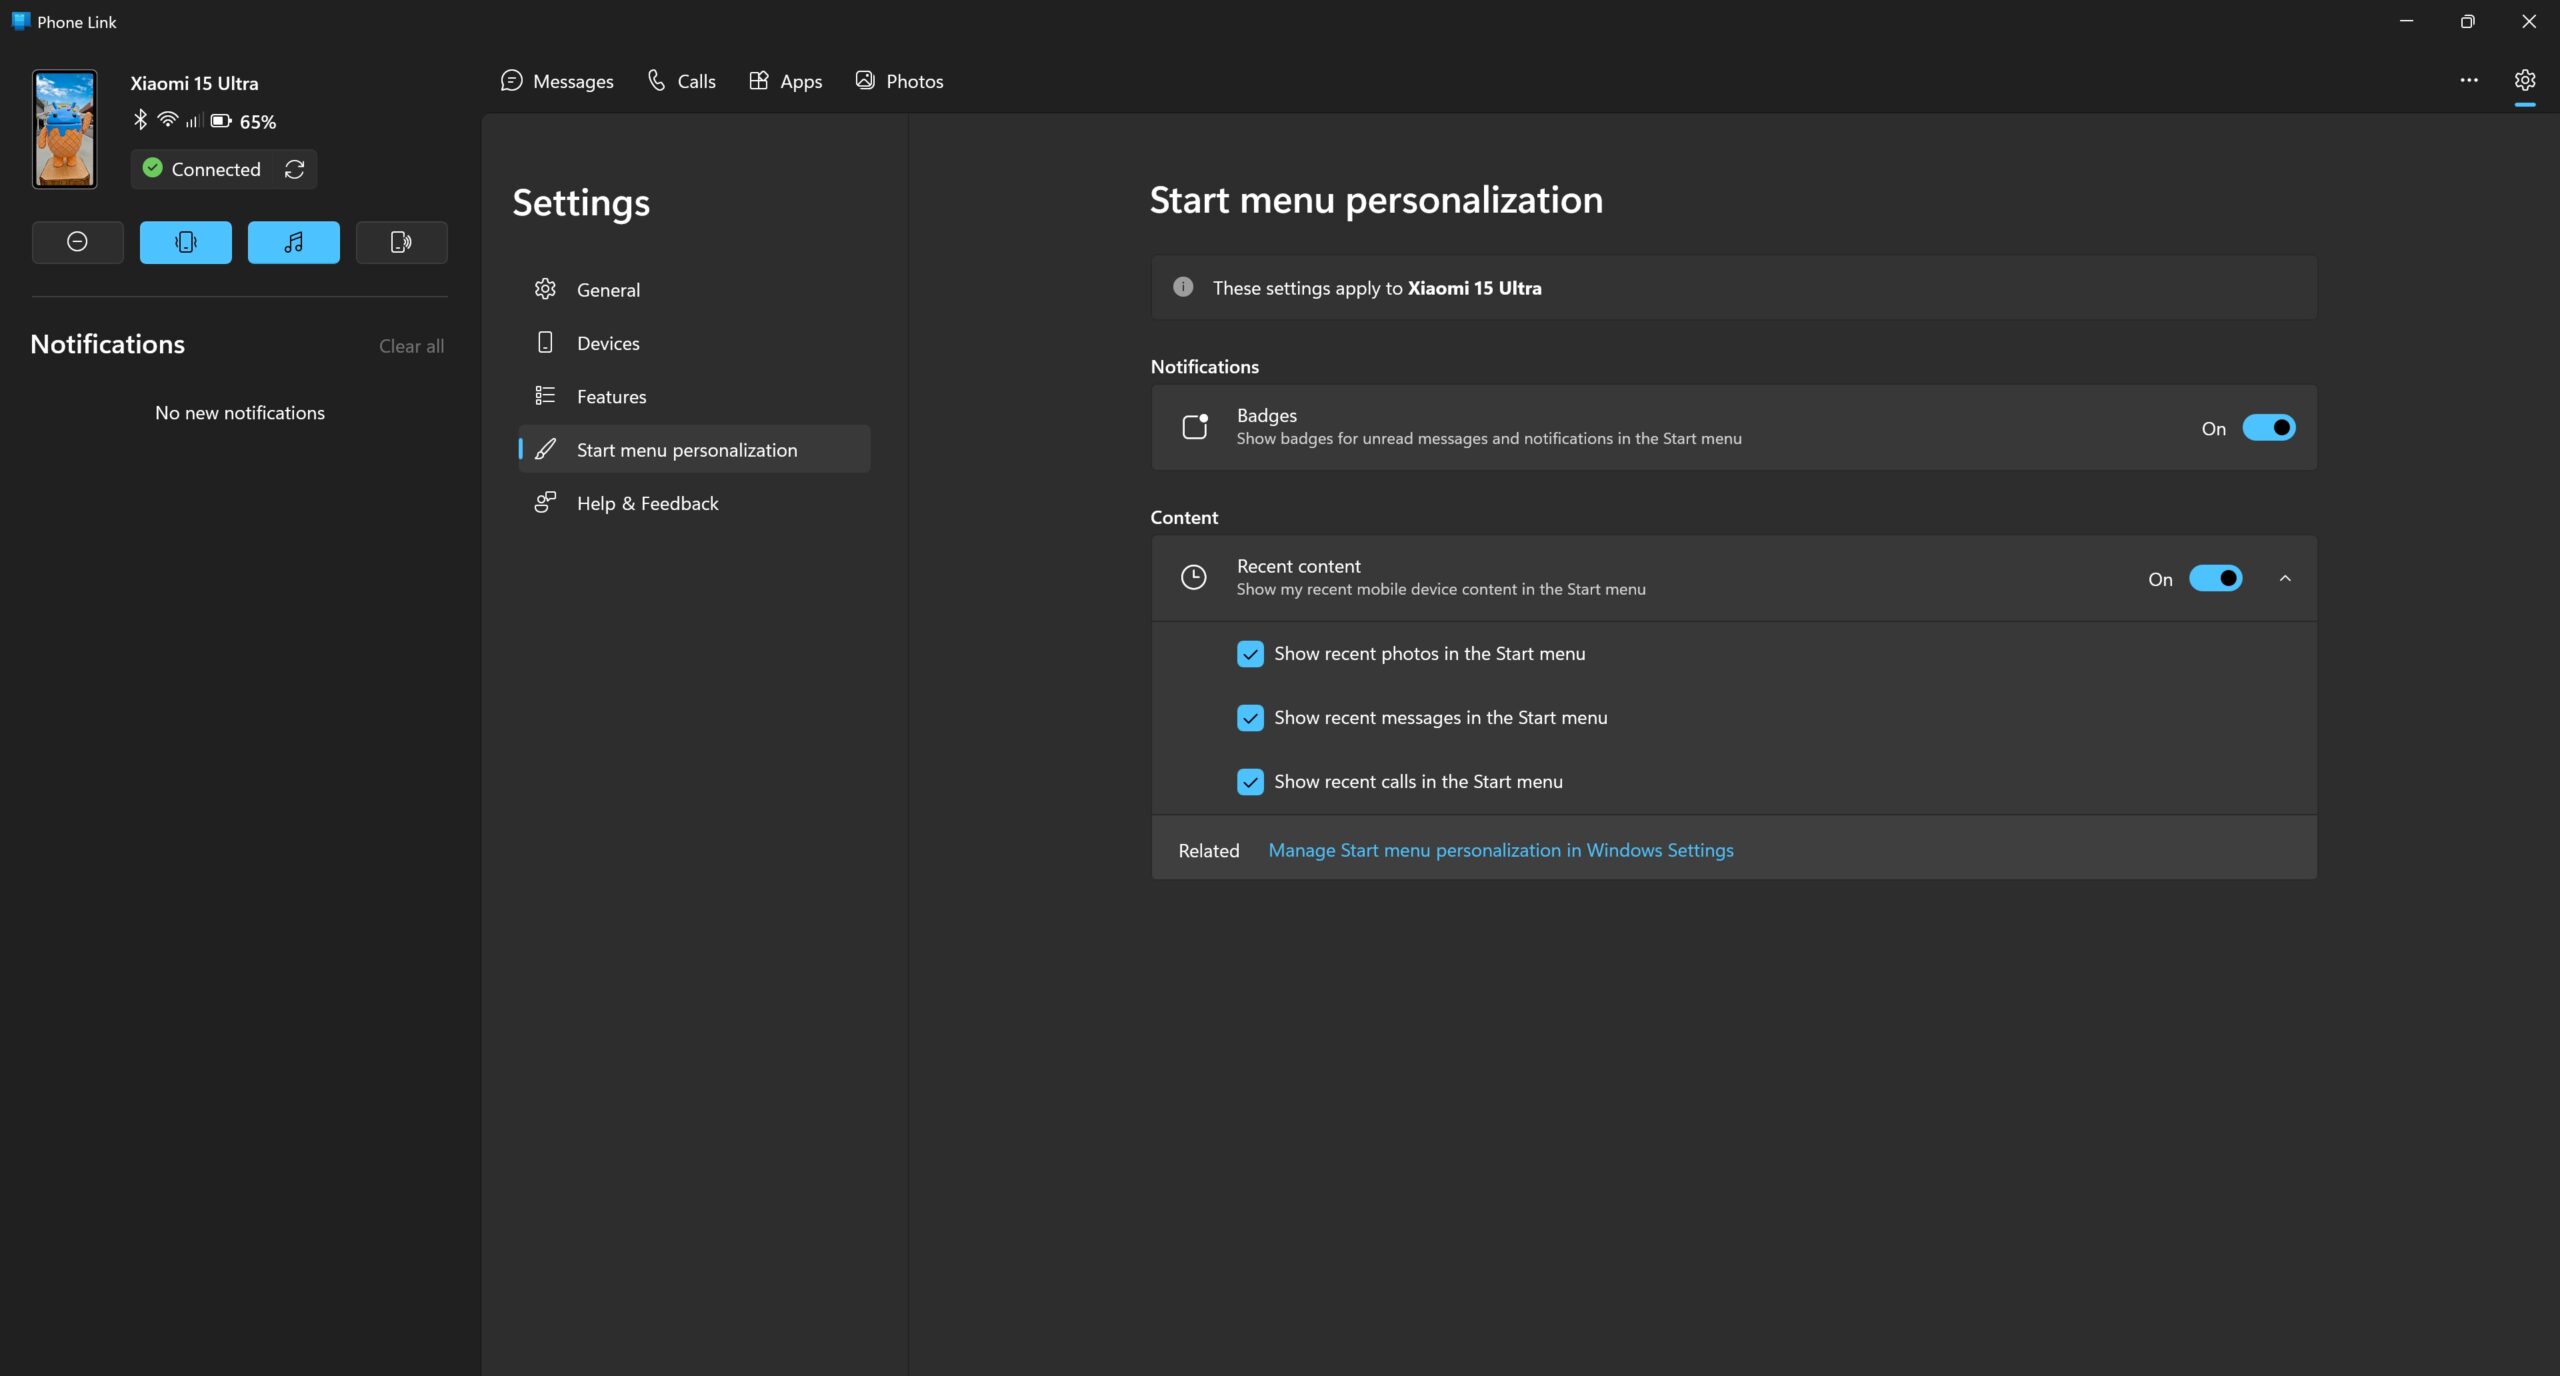Click the phone screen cast icon button
The width and height of the screenshot is (2560, 1376).
coord(401,242)
